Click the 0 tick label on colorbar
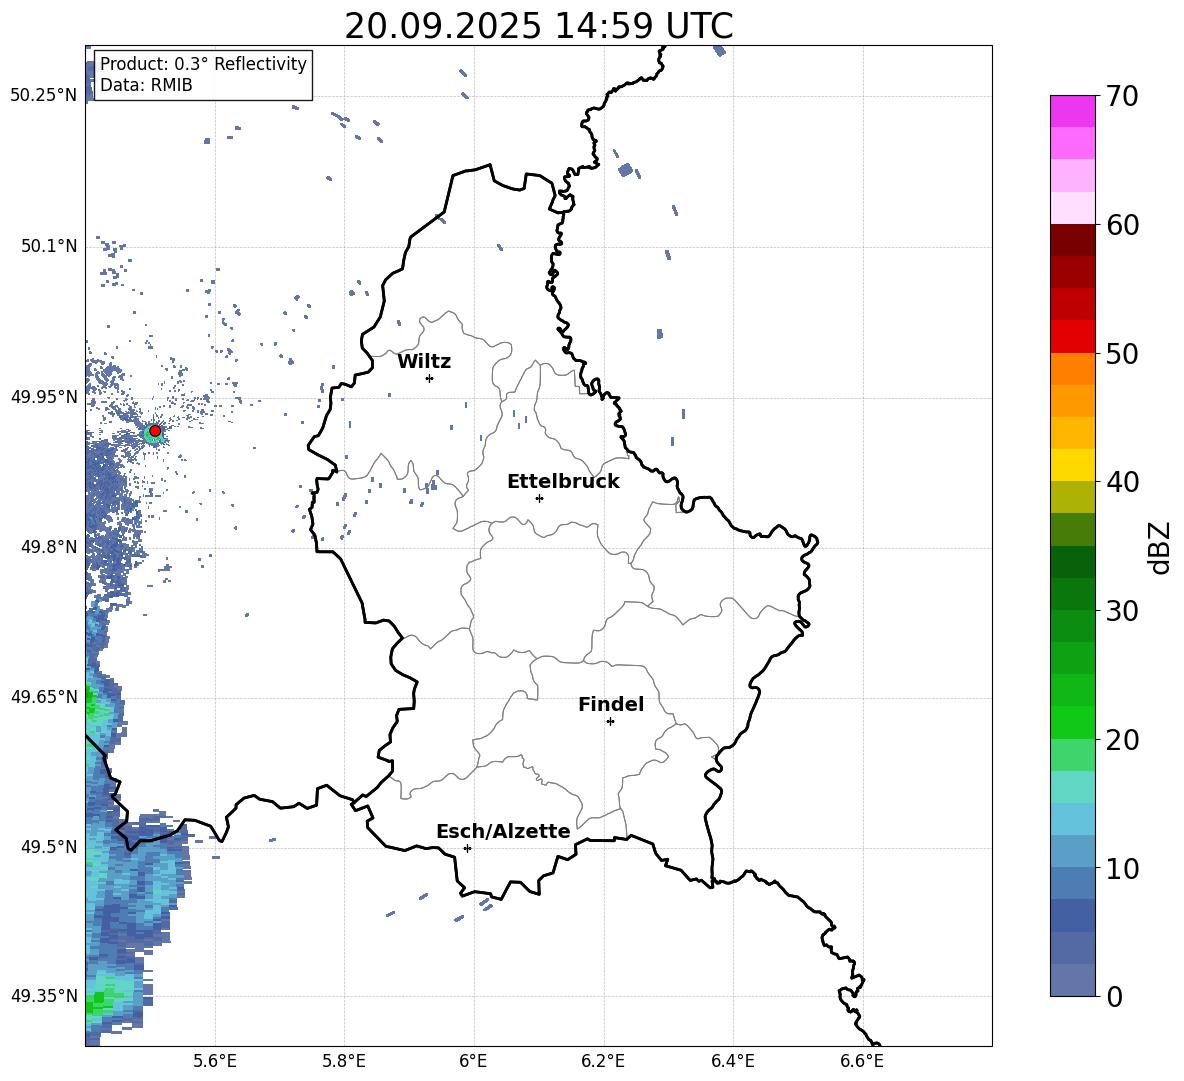This screenshot has height=1081, width=1184. (x=1114, y=997)
